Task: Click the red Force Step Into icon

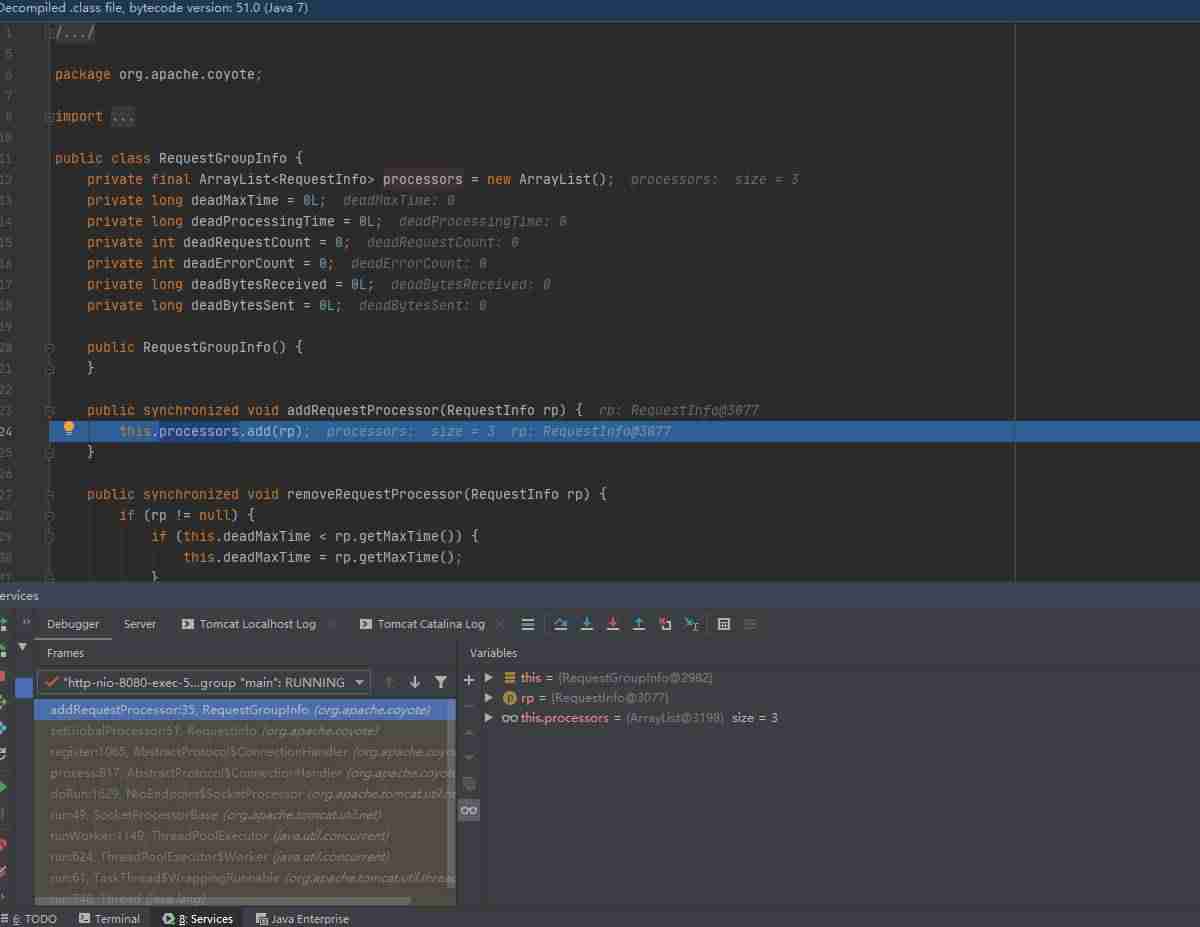Action: point(613,624)
